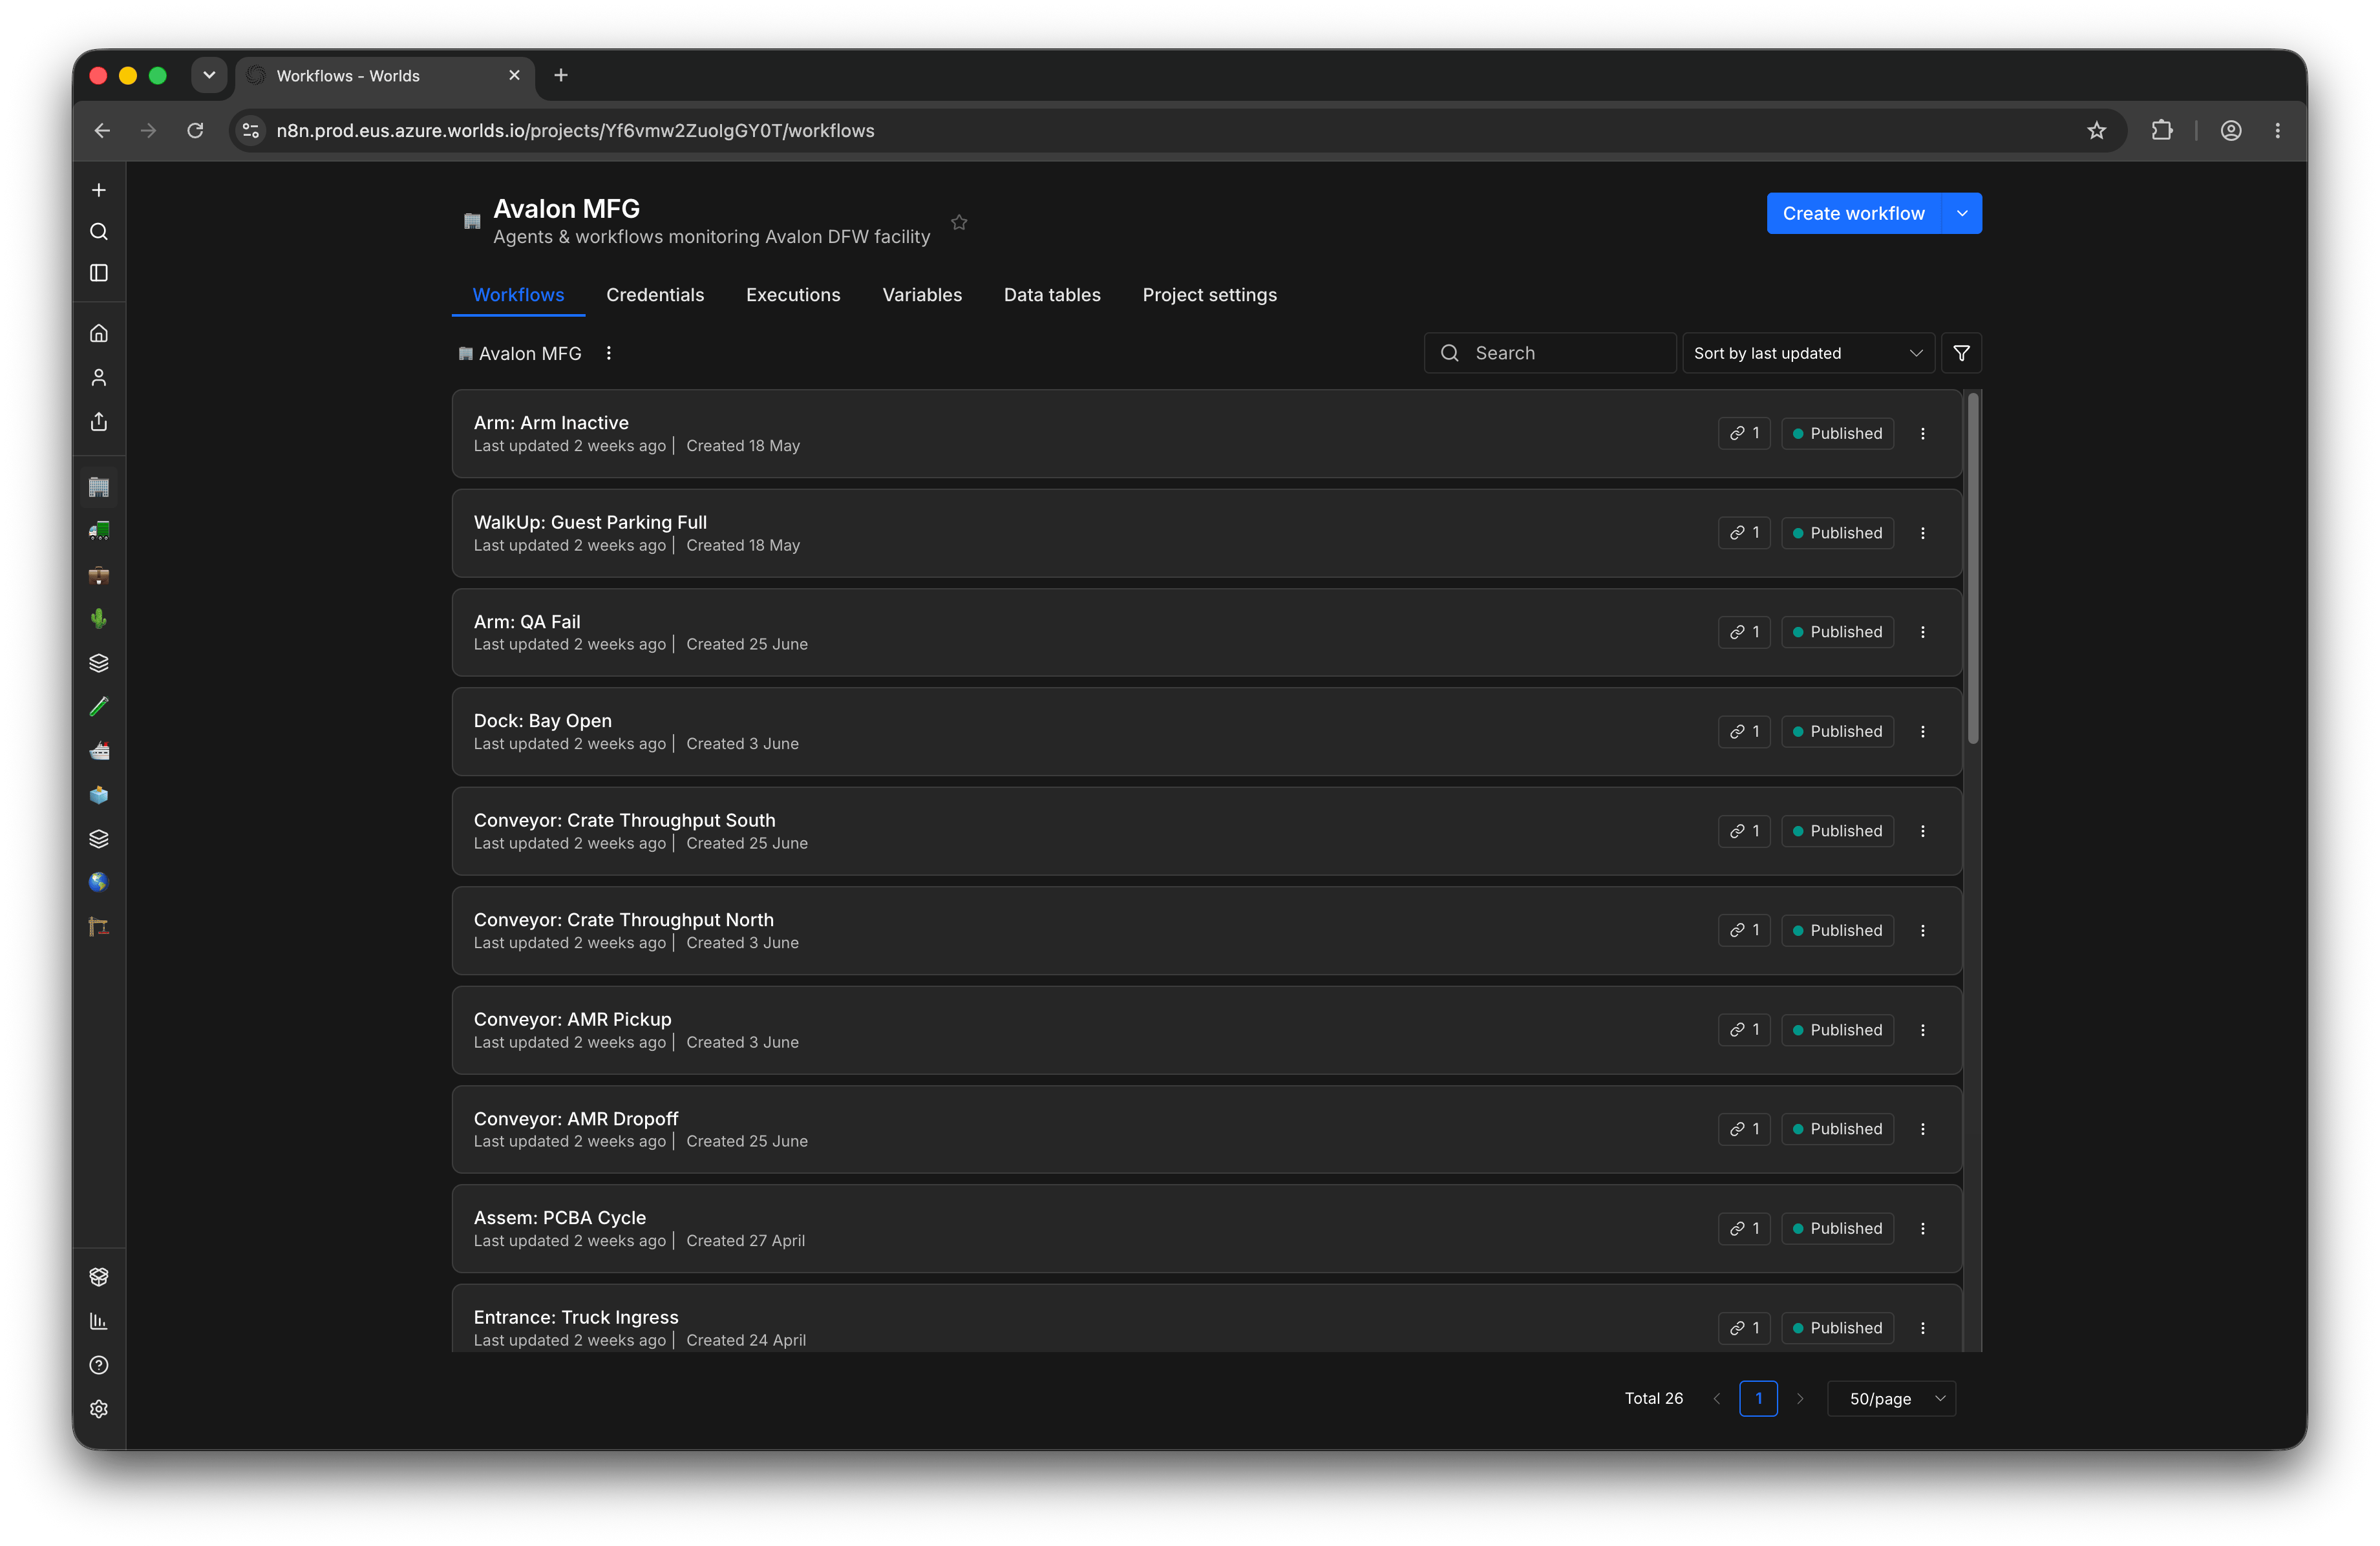
Task: Switch to the Workflows tab
Action: [518, 295]
